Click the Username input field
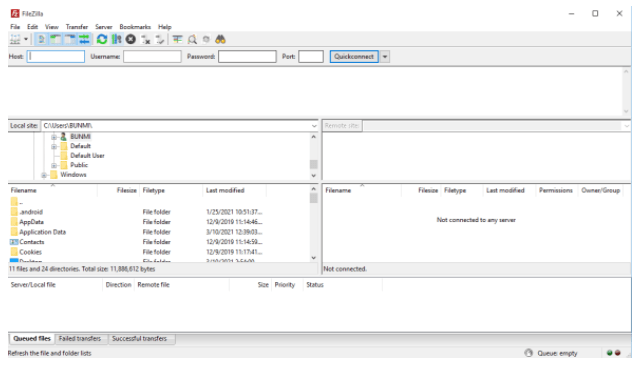Viewport: 634px width, 369px height. coord(152,57)
